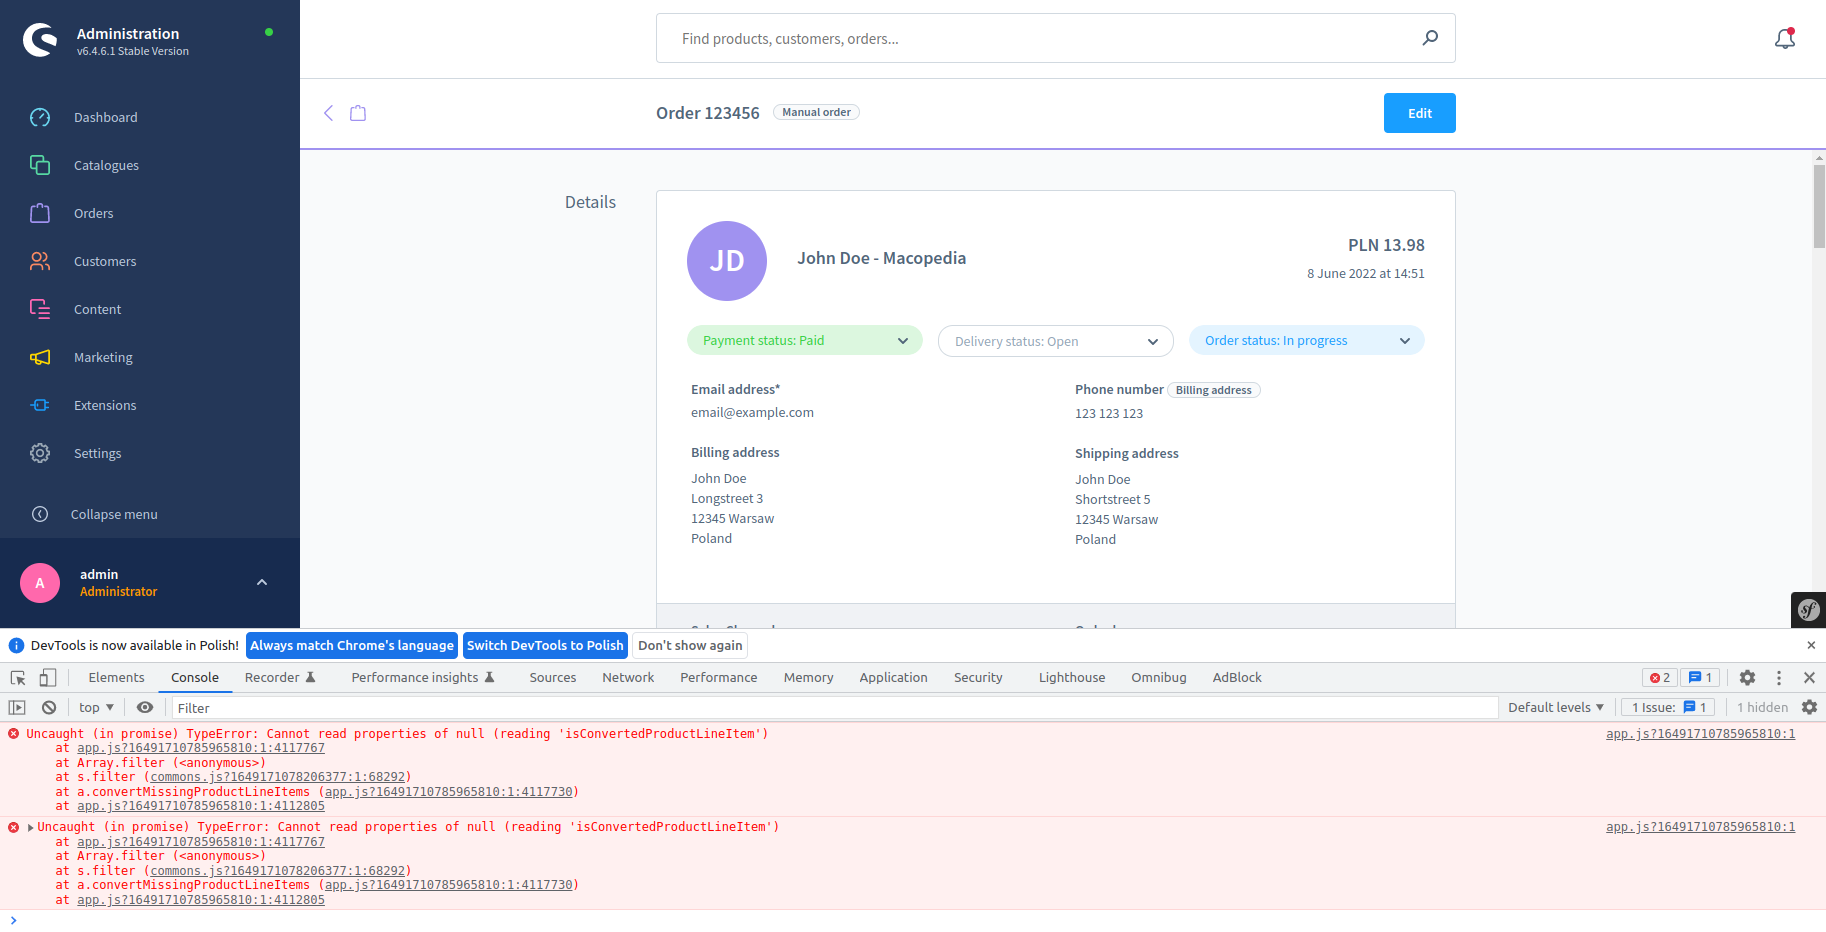The image size is (1826, 932).
Task: Click the page vertical scrollbar
Action: click(1819, 205)
